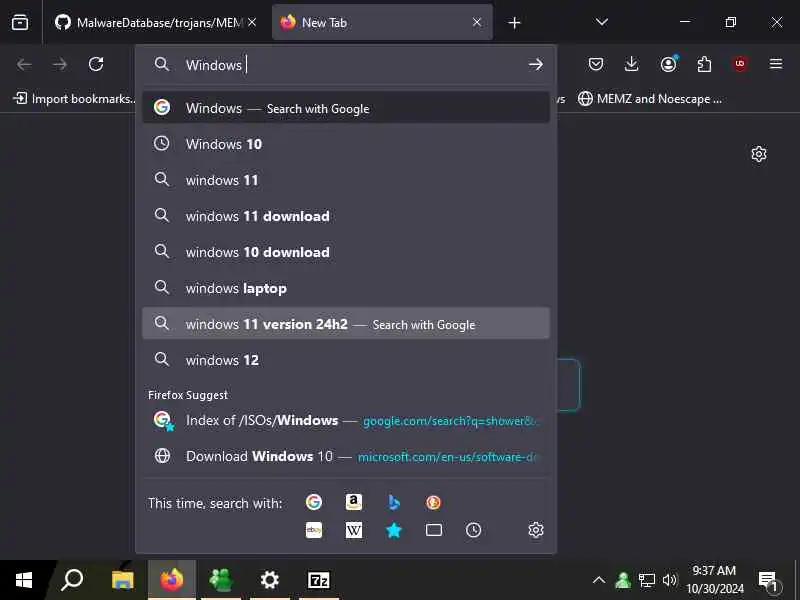Search in open Tabs icon
This screenshot has height=600, width=800.
coord(434,530)
